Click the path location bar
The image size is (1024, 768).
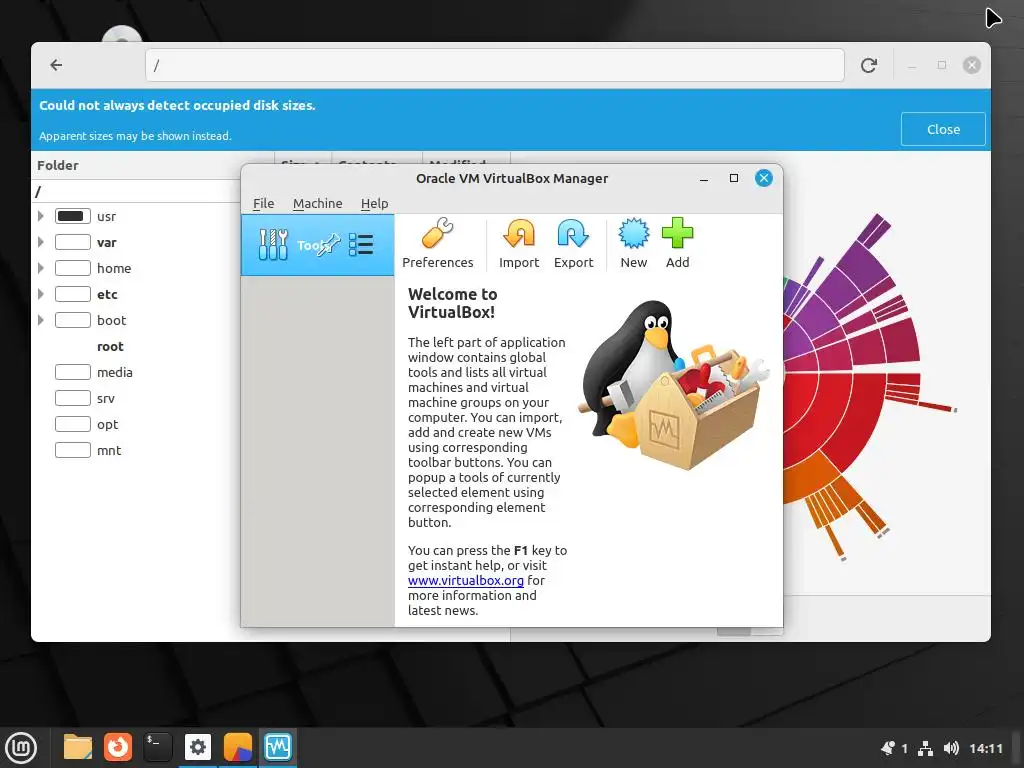tap(494, 65)
